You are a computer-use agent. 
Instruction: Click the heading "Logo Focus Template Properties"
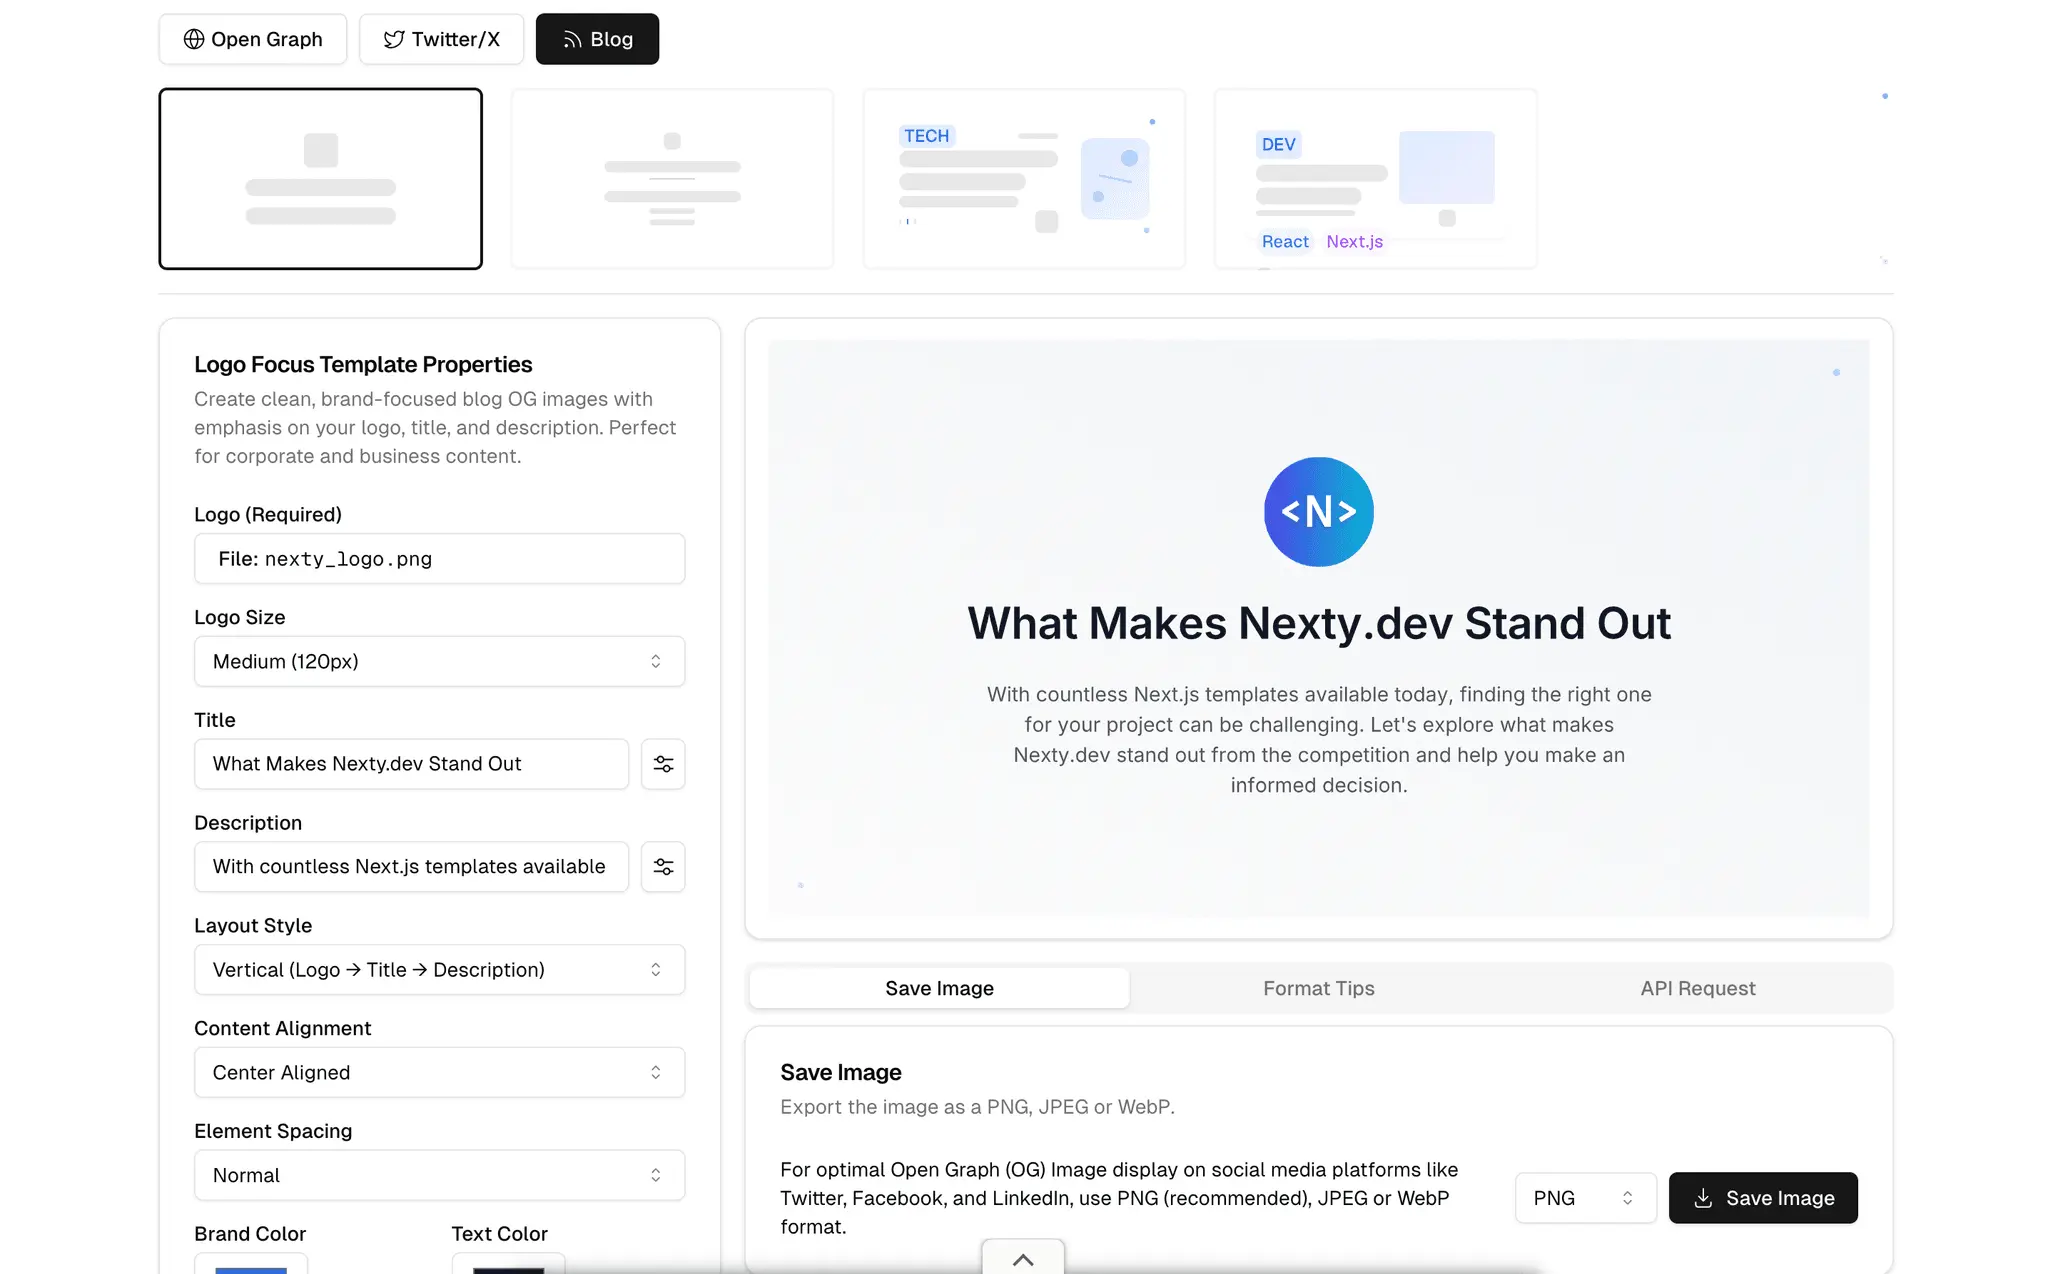(x=363, y=365)
